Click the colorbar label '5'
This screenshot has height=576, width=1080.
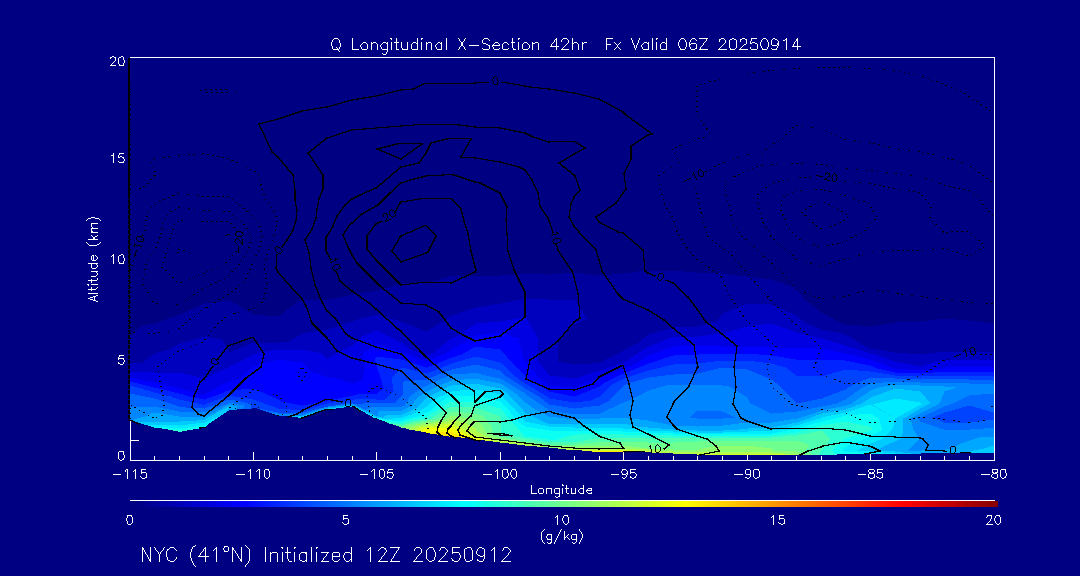click(345, 520)
